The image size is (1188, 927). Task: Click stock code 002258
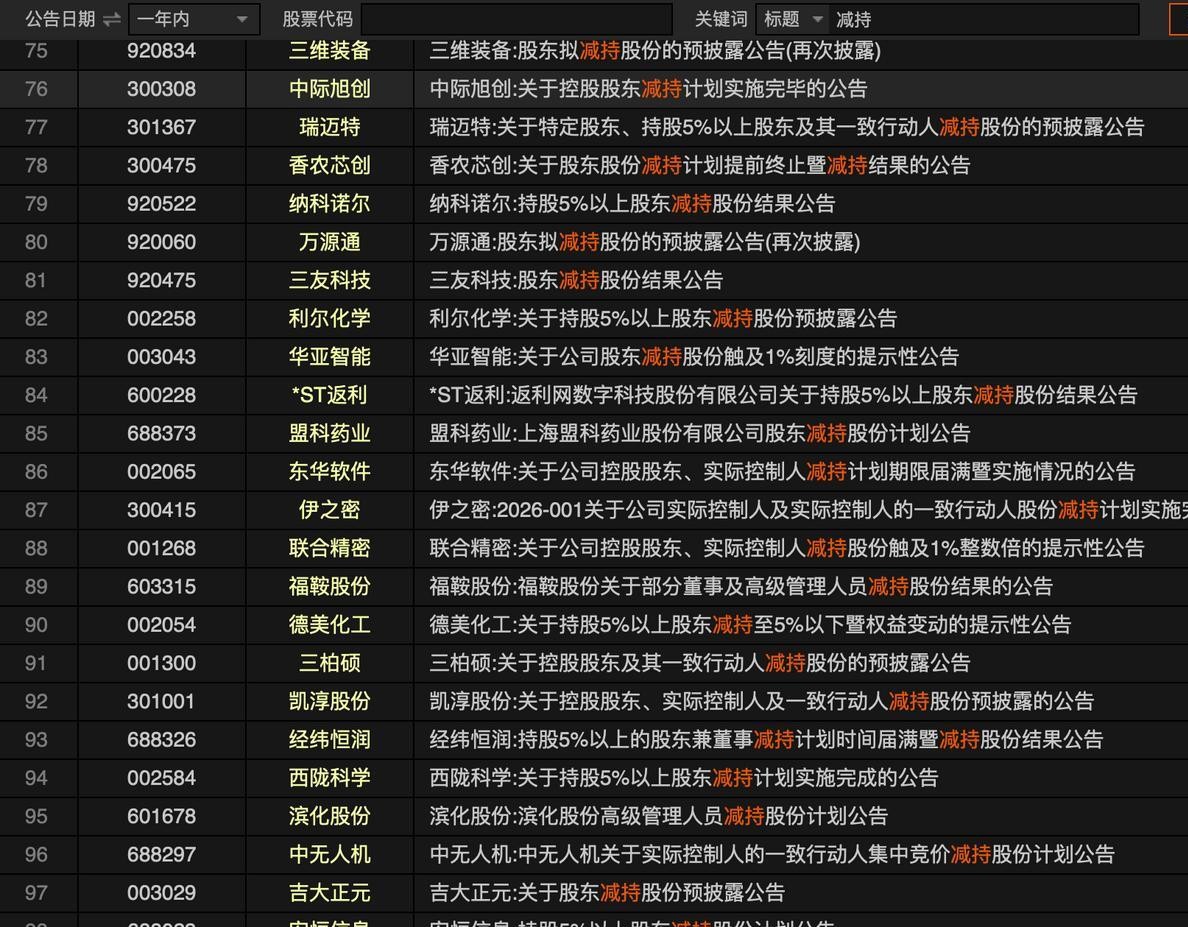point(161,318)
